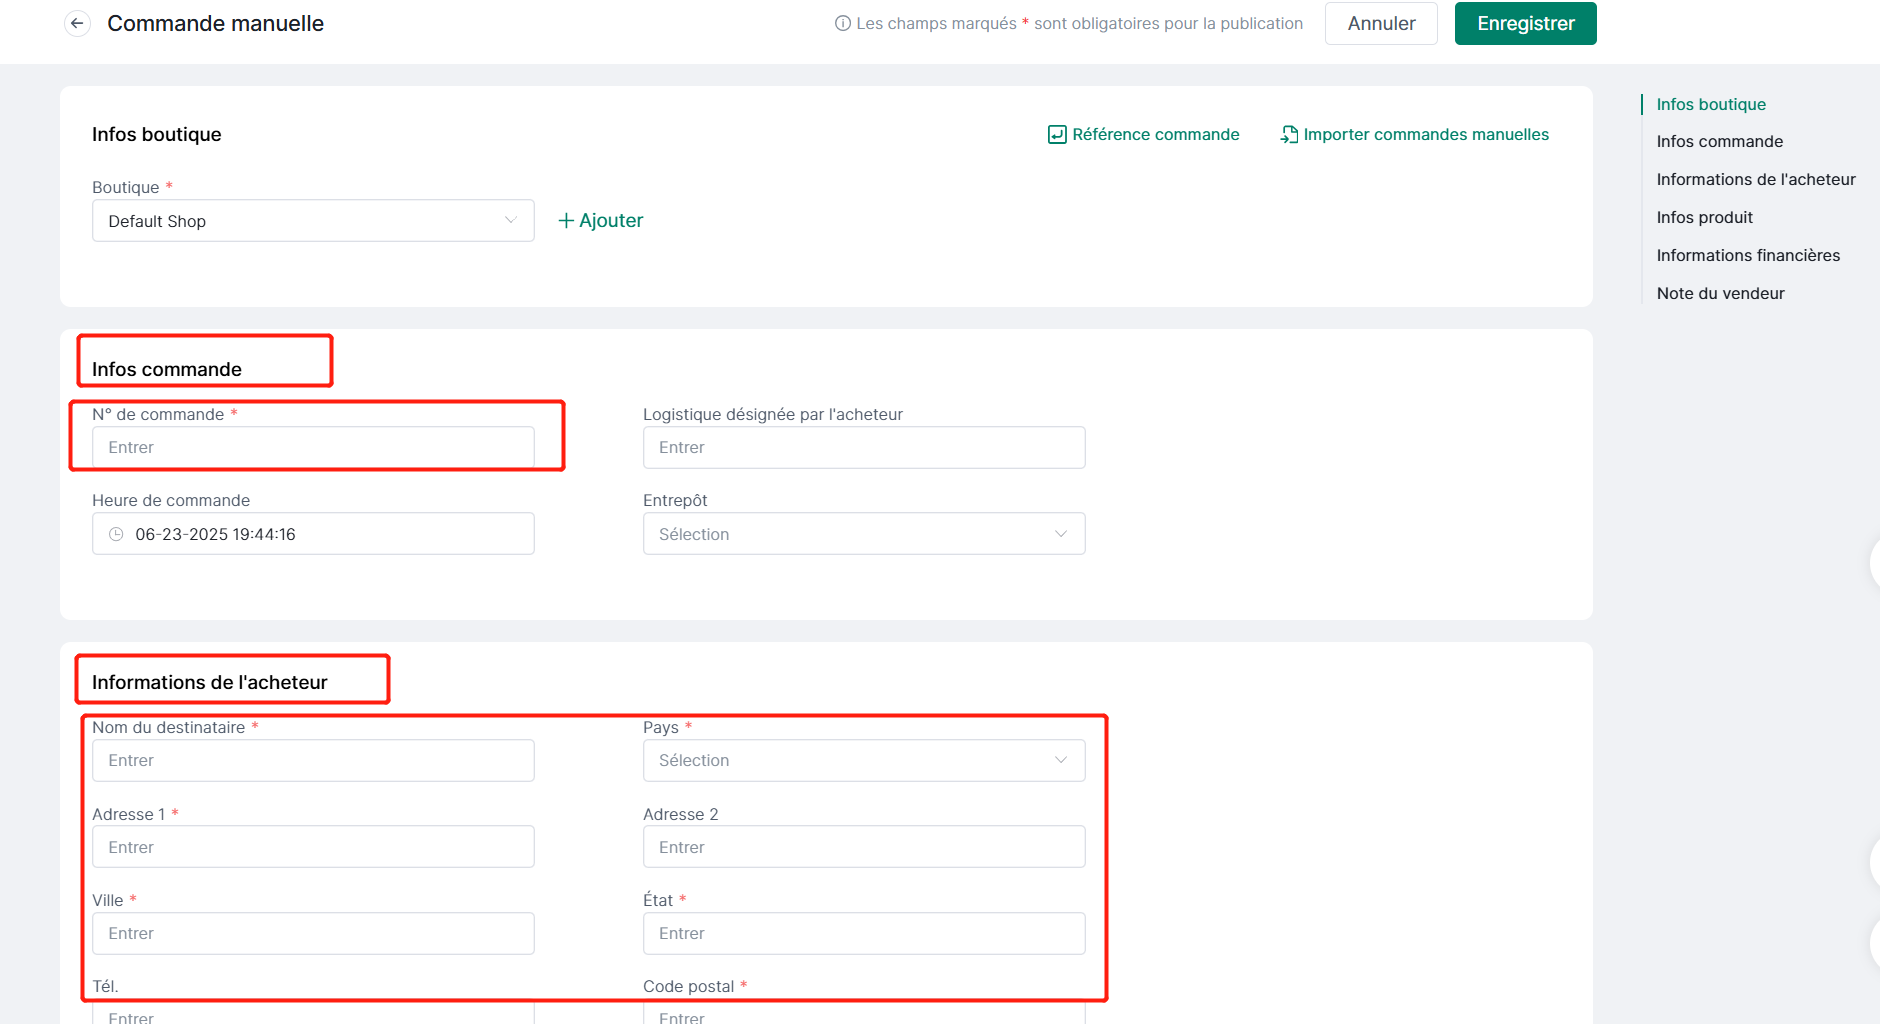Click the back arrow beside Commande manuelle
This screenshot has width=1880, height=1024.
tap(77, 23)
